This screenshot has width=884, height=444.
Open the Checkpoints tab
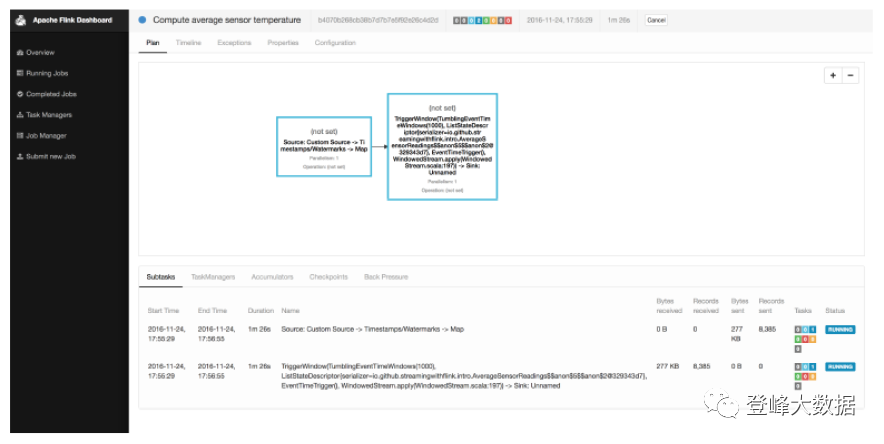point(329,277)
